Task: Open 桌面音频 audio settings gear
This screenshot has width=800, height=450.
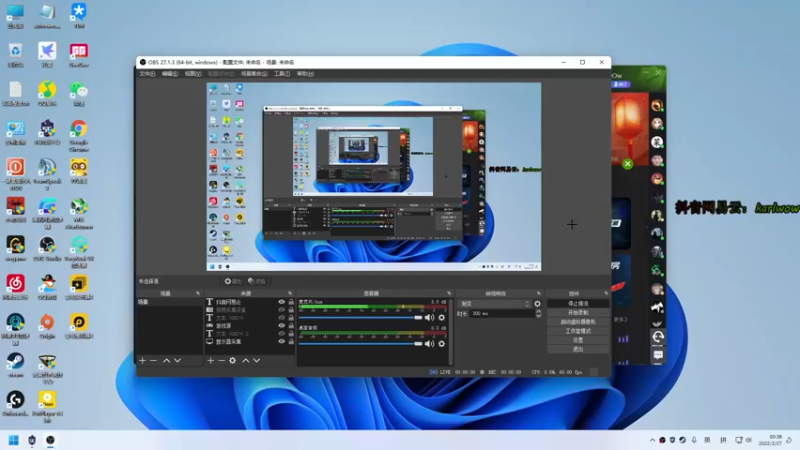Action: pyautogui.click(x=442, y=343)
